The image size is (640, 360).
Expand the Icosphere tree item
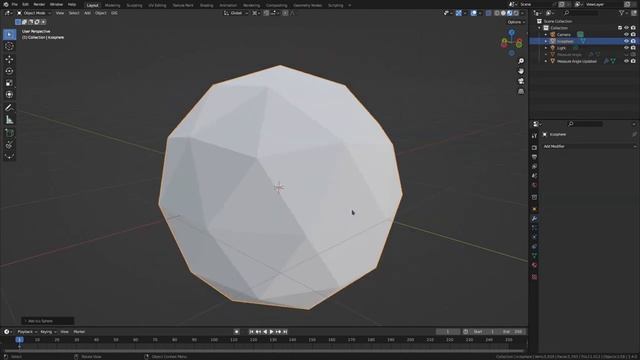tap(546, 41)
